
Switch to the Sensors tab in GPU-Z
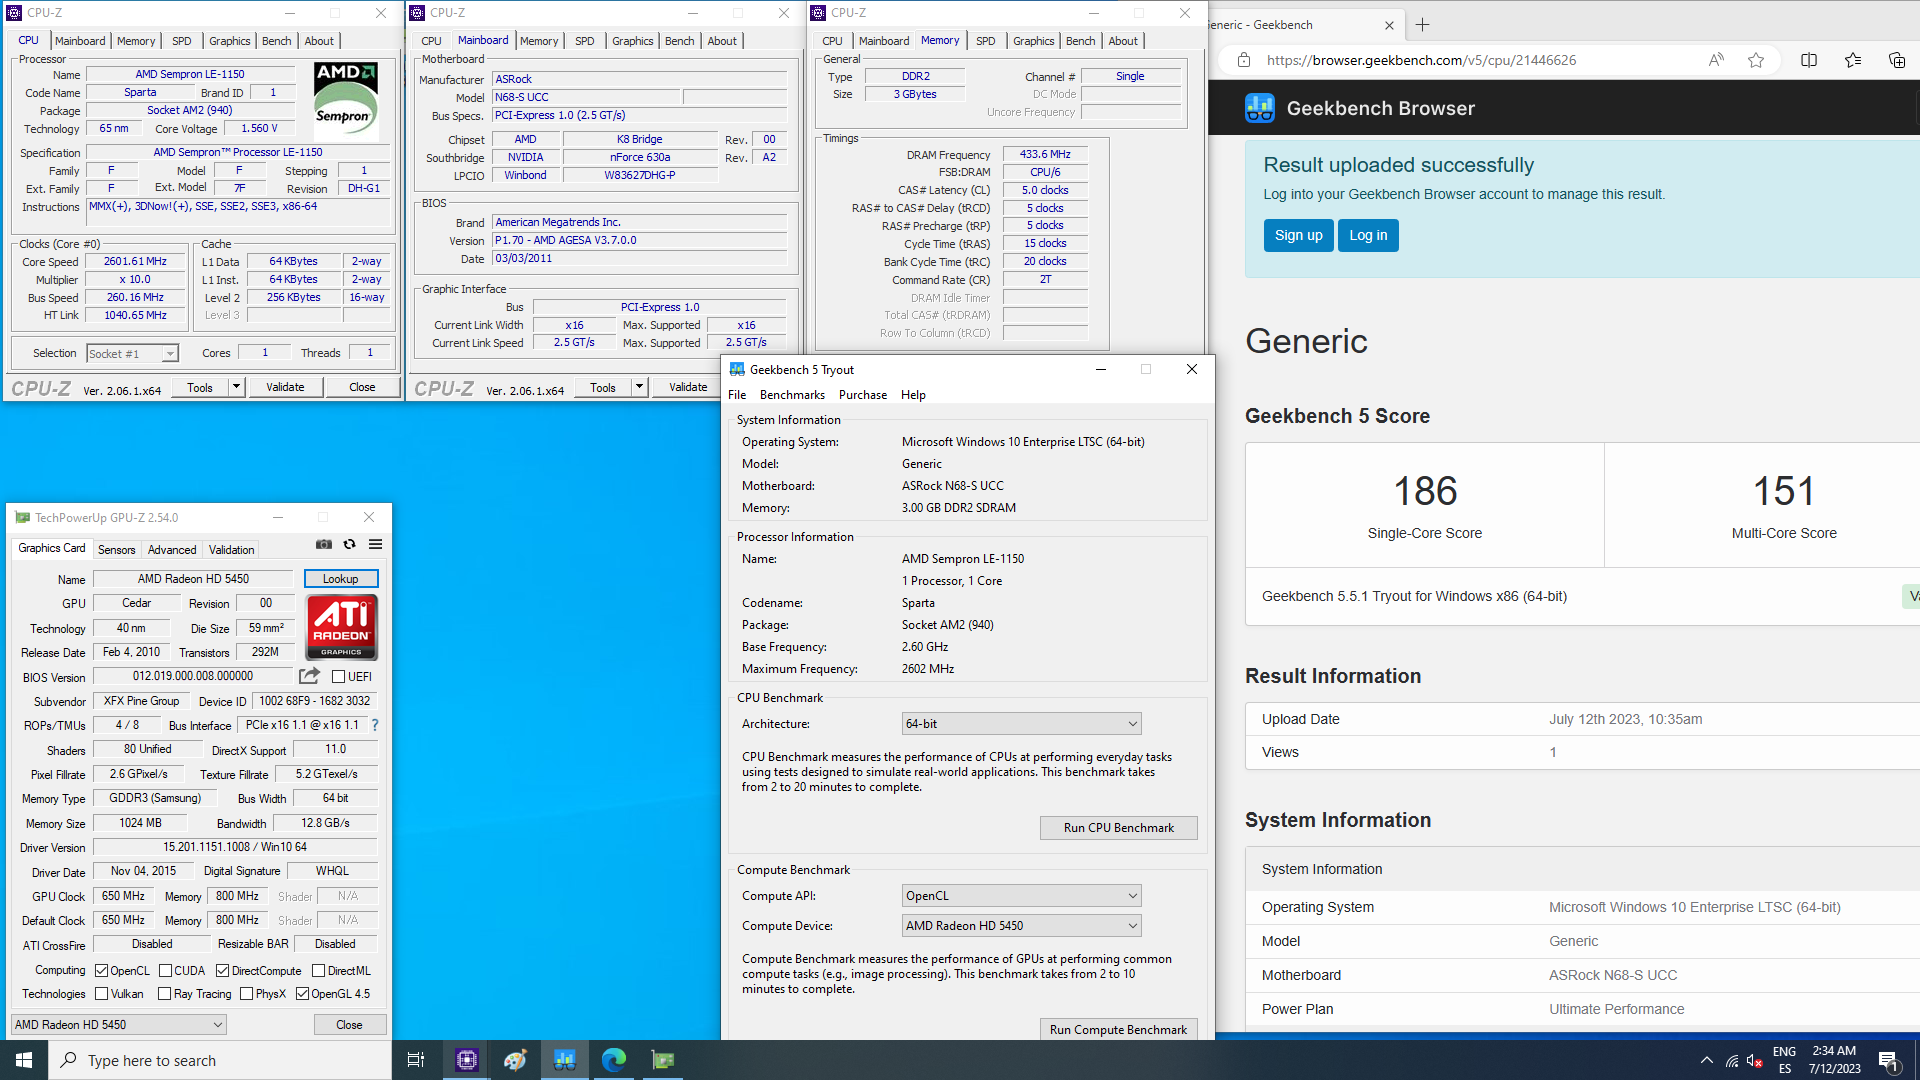pyautogui.click(x=116, y=550)
